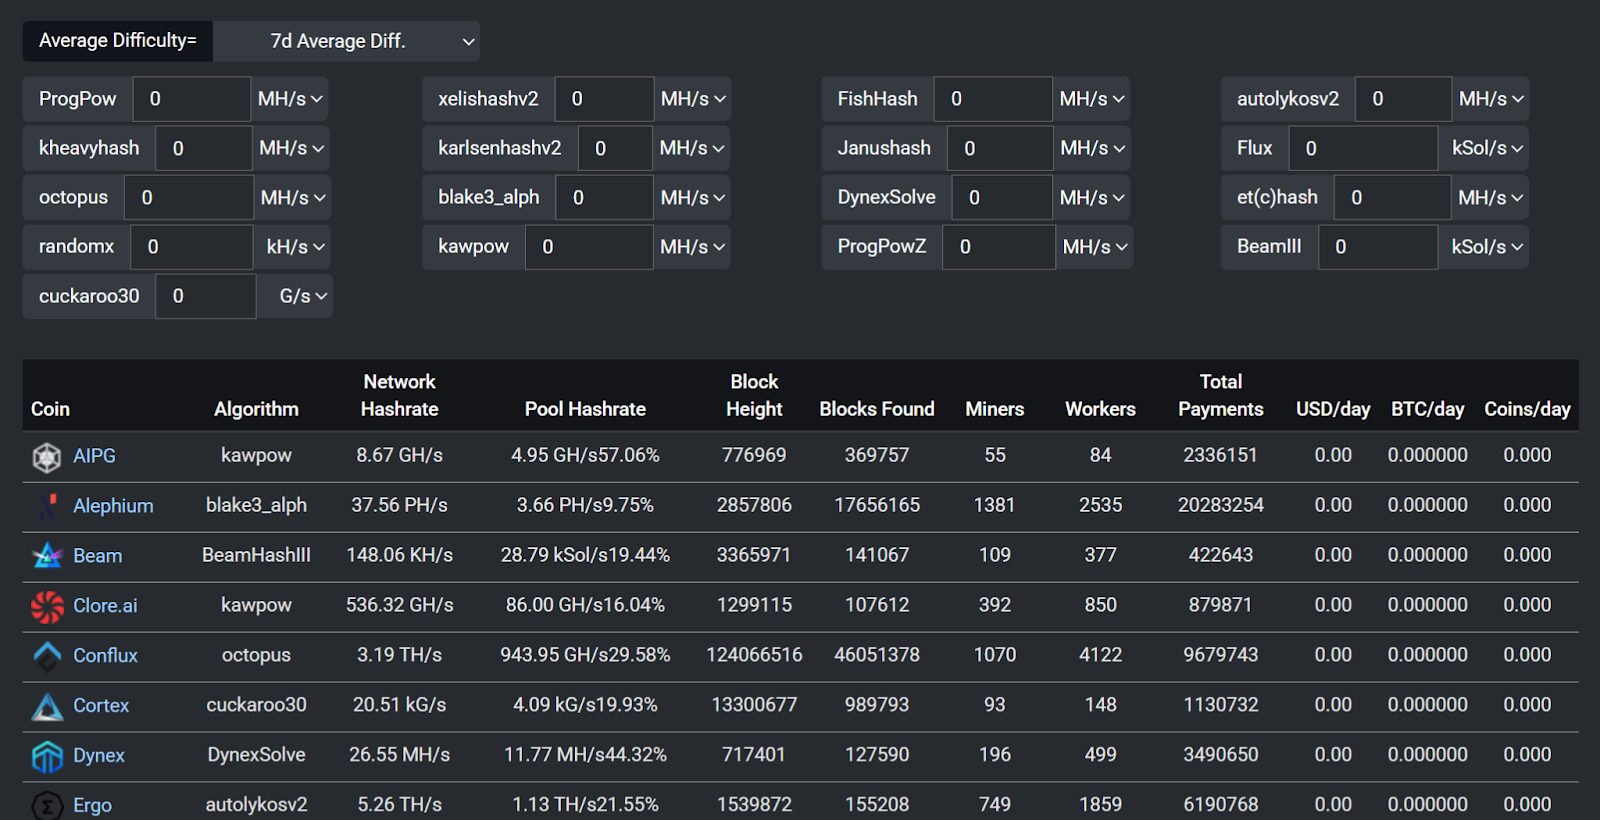This screenshot has height=820, width=1600.
Task: Open the Beam coin link
Action: tap(97, 556)
